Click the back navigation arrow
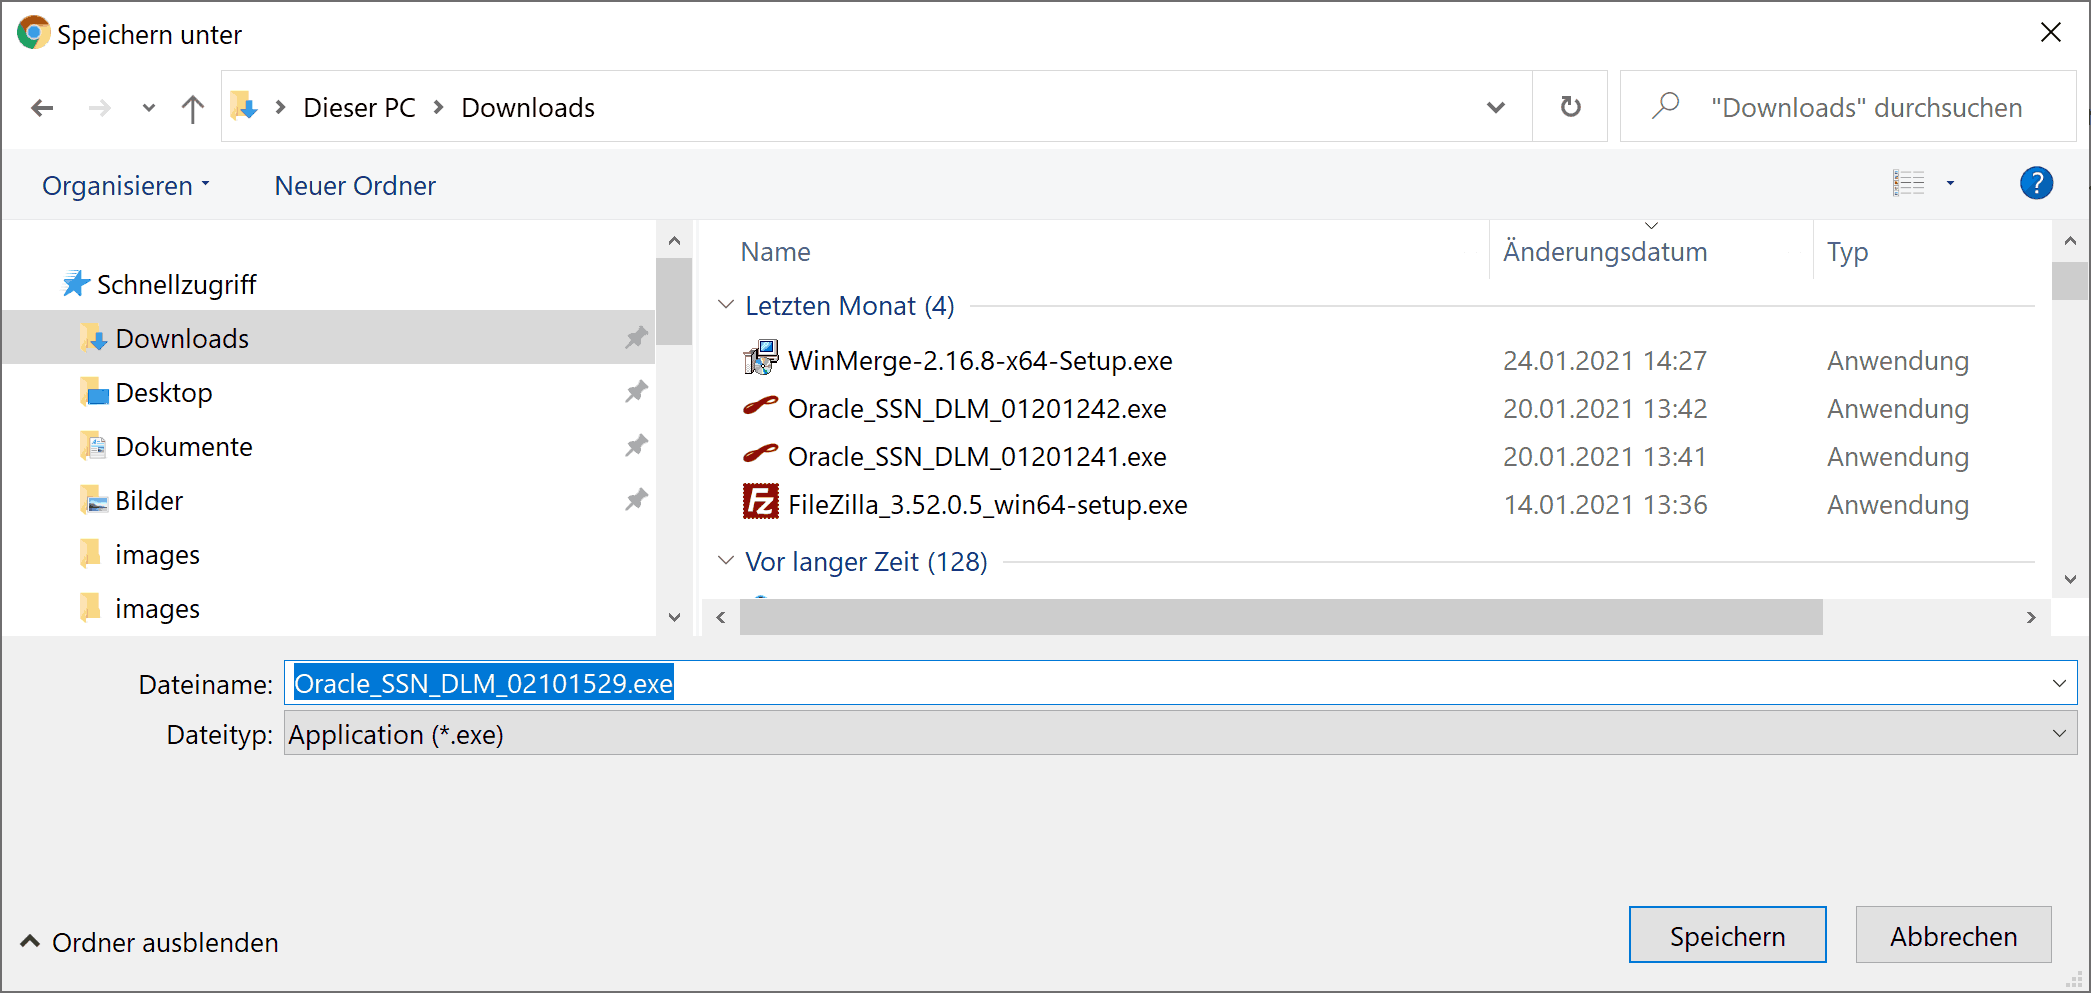The width and height of the screenshot is (2091, 993). [42, 108]
